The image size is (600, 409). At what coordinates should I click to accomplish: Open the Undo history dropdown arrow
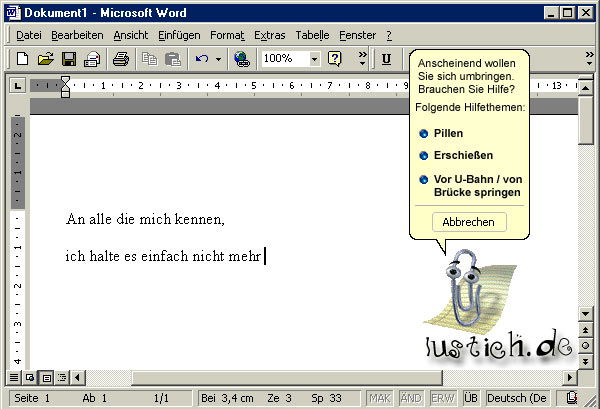(x=218, y=59)
